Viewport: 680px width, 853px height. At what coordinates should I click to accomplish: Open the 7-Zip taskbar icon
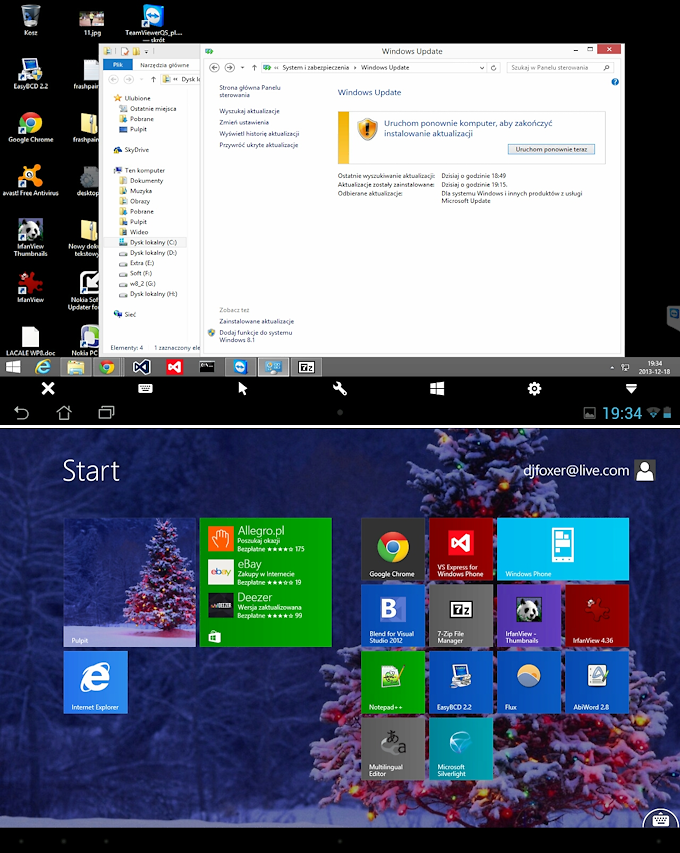(x=306, y=367)
